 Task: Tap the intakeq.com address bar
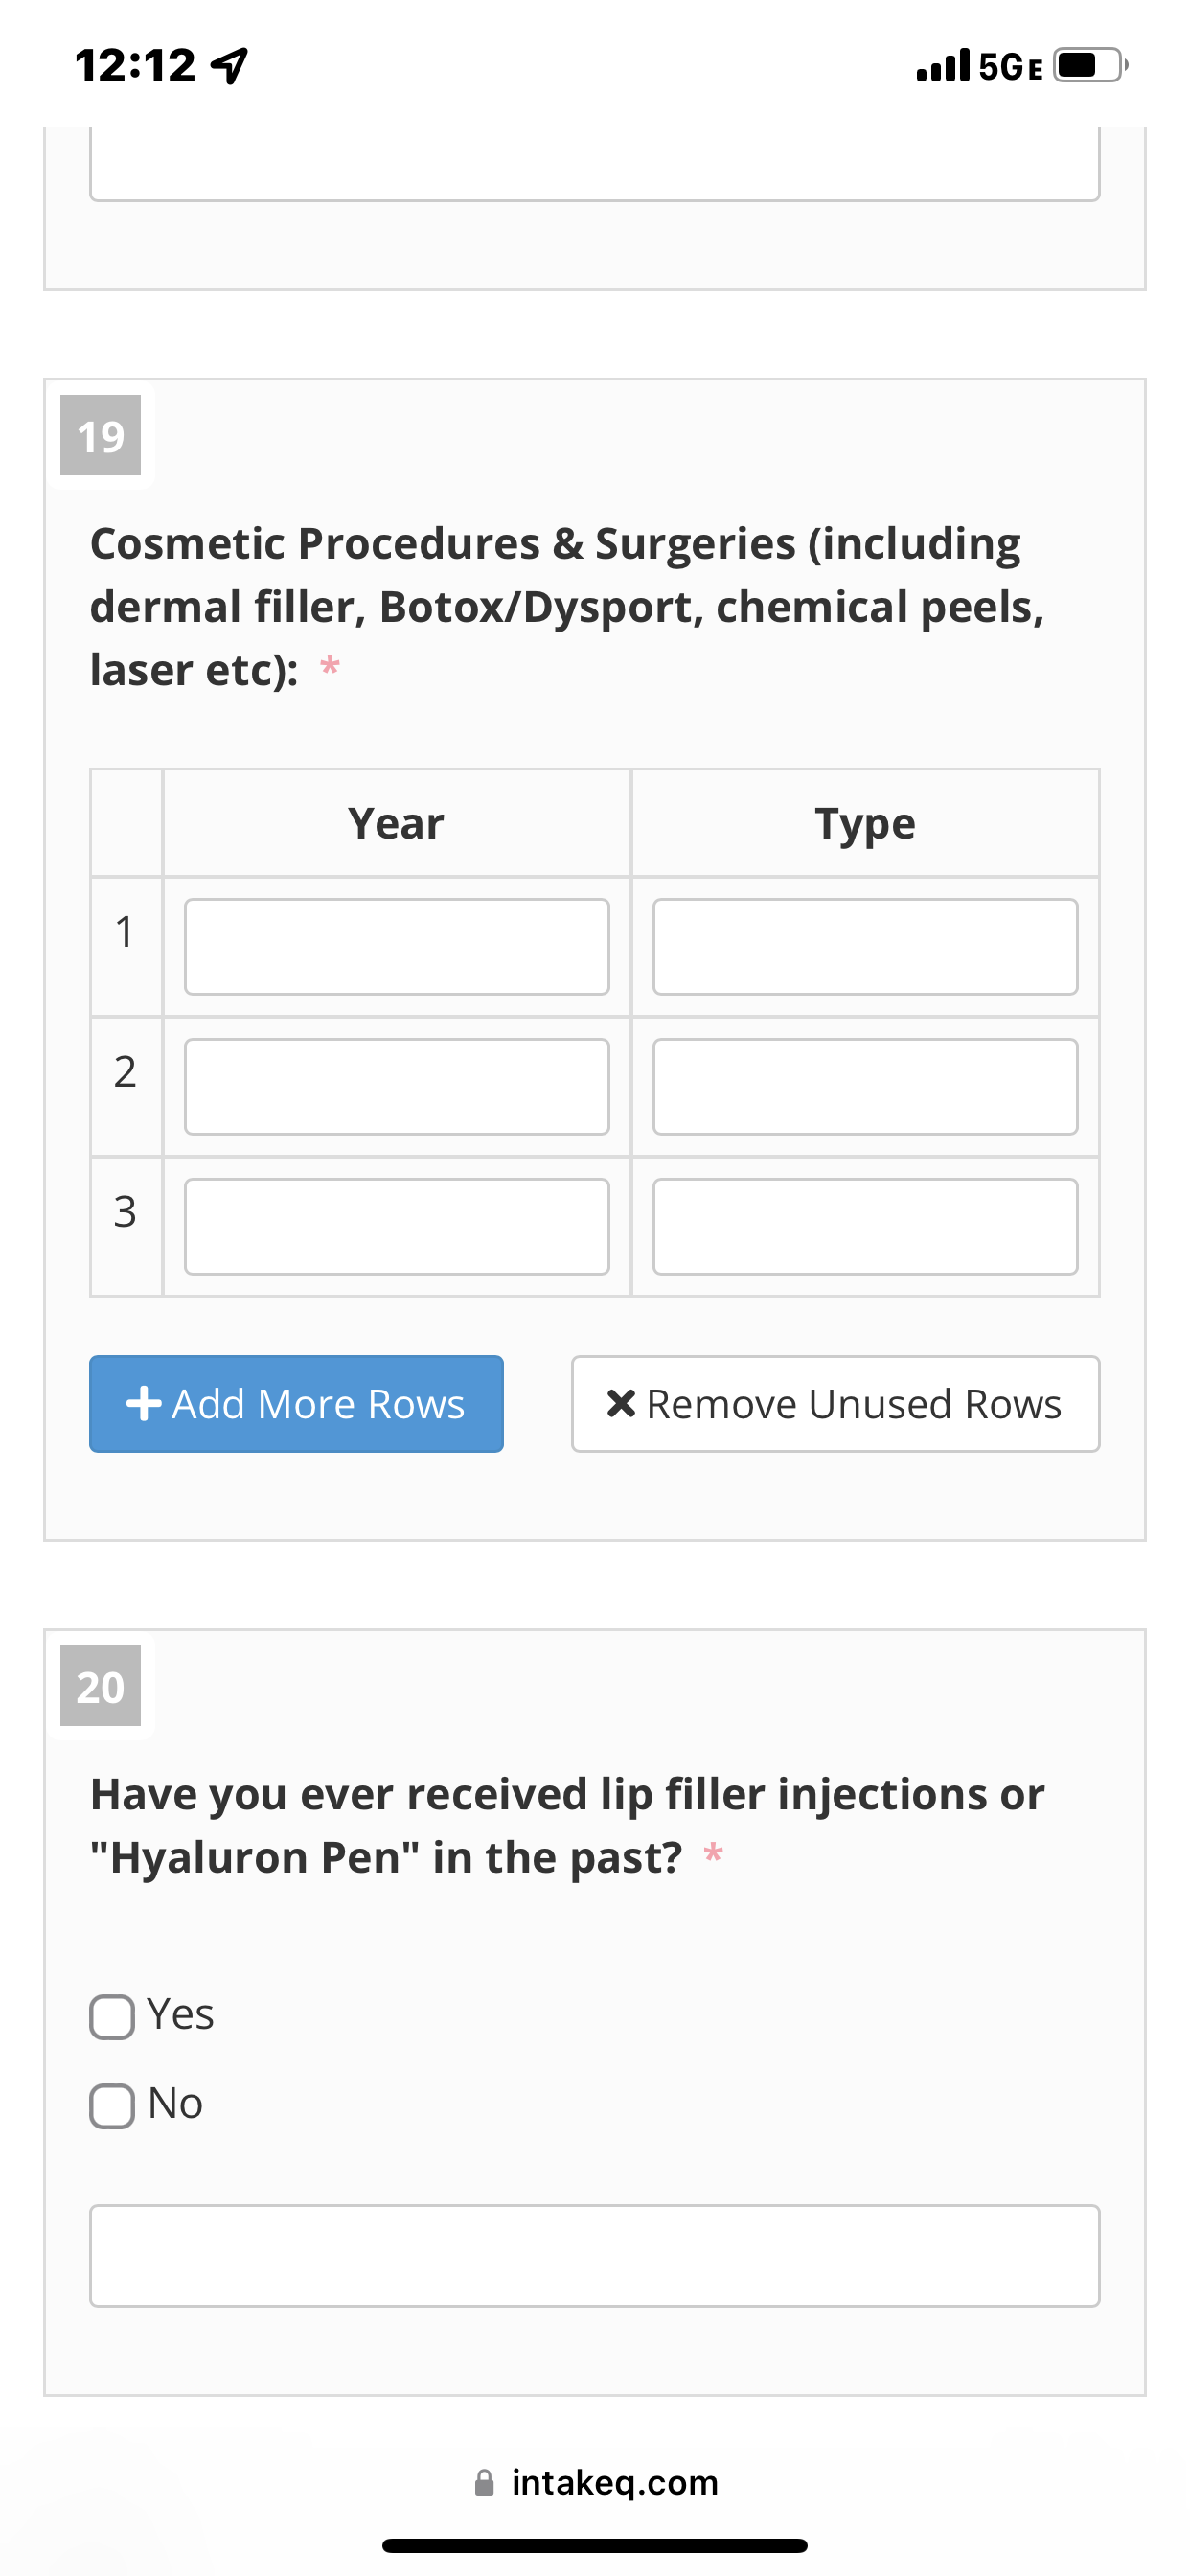pyautogui.click(x=595, y=2482)
